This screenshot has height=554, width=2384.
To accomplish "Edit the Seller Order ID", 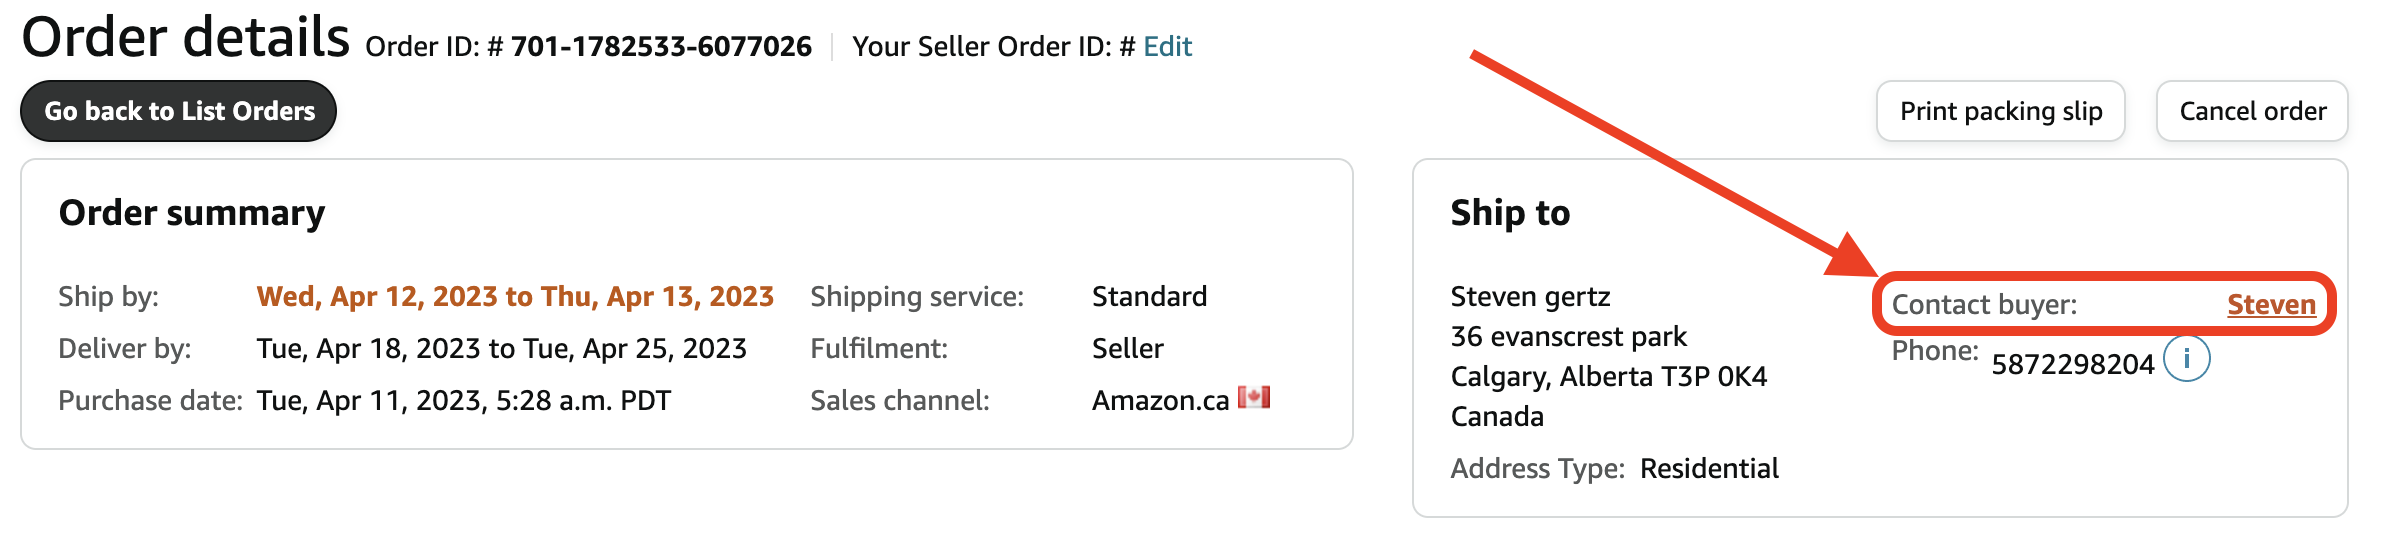I will [x=1167, y=46].
